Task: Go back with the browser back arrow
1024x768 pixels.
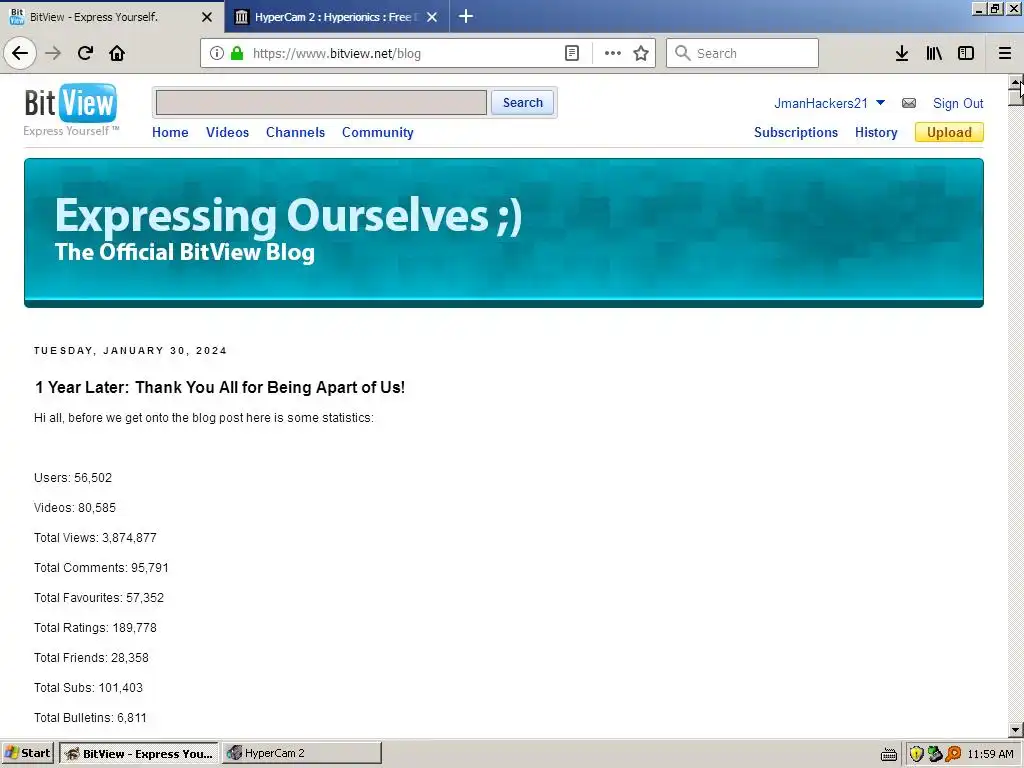Action: point(20,53)
